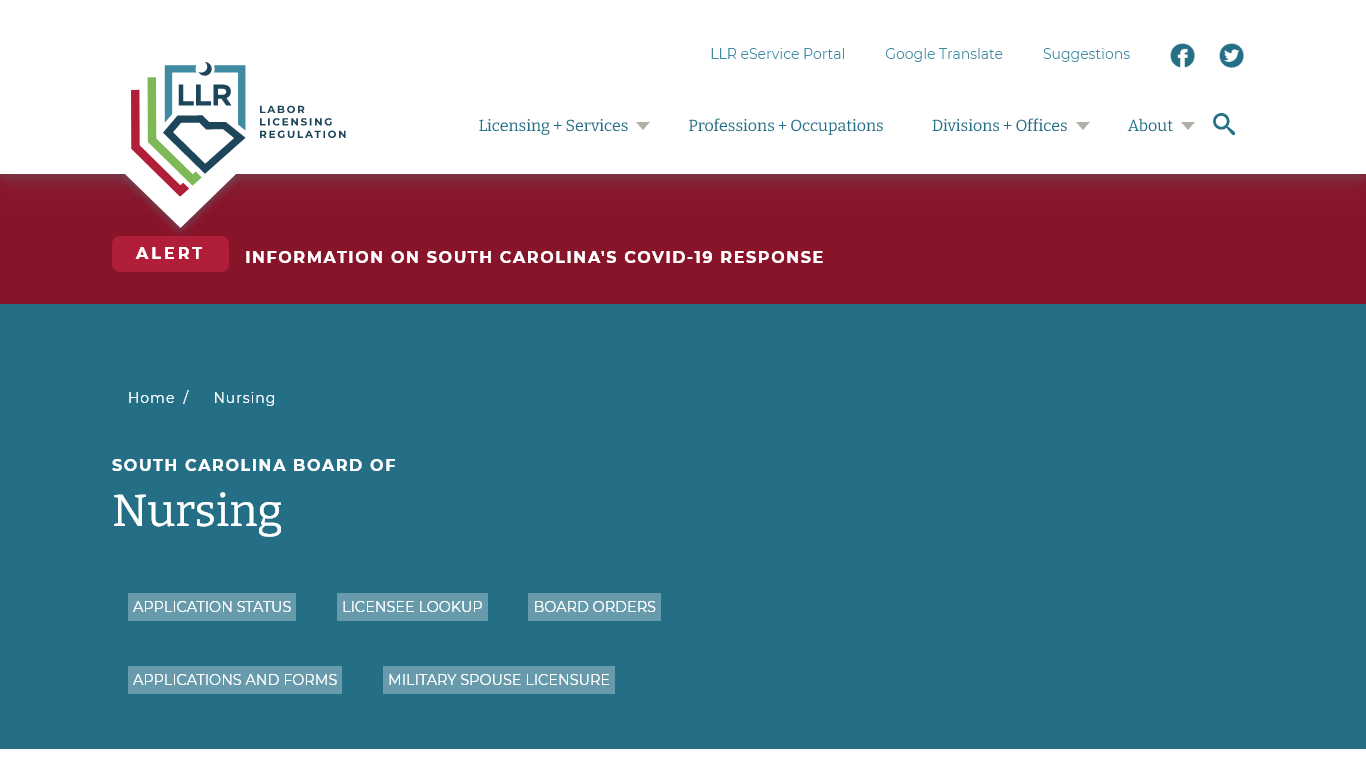
Task: Select the APPLICATION STATUS button
Action: pos(211,607)
